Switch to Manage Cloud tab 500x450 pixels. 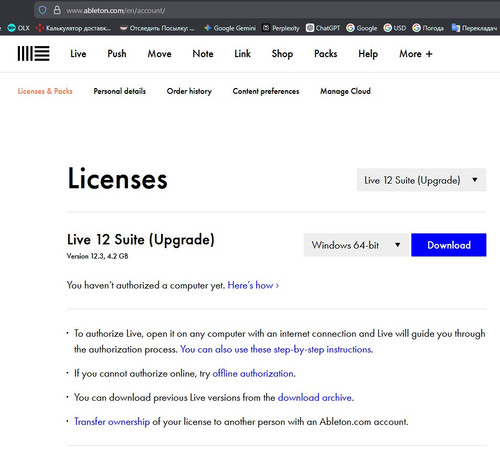[345, 91]
